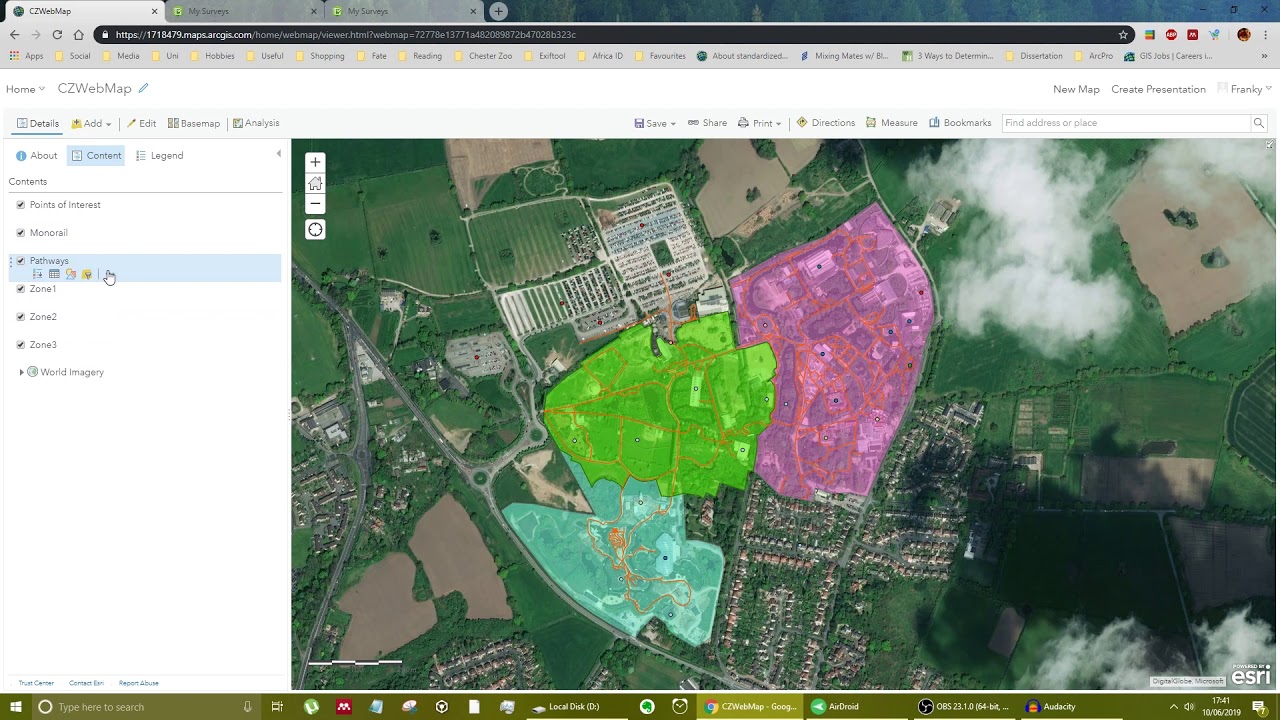Open Task View in taskbar
Image resolution: width=1280 pixels, height=720 pixels.
(x=277, y=707)
